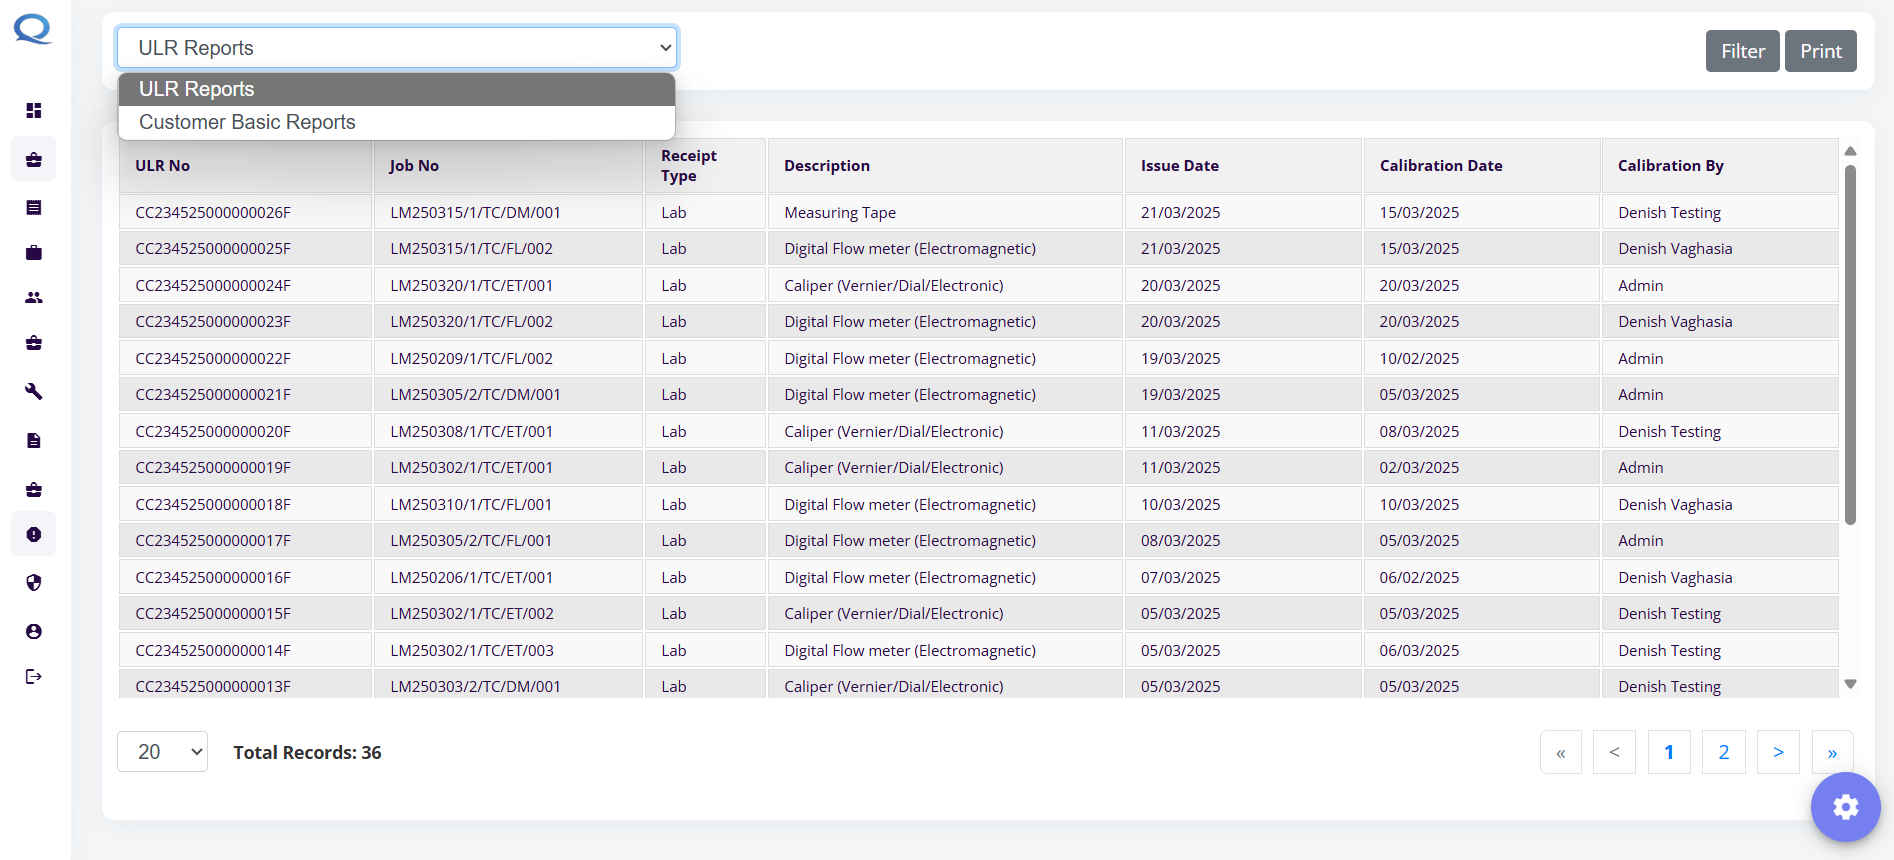The image size is (1894, 860).
Task: Open the wrench tools icon in sidebar
Action: [x=34, y=391]
